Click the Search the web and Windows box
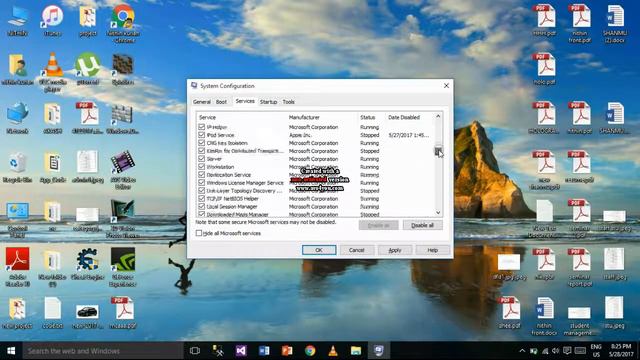Image resolution: width=640 pixels, height=360 pixels. pos(102,351)
